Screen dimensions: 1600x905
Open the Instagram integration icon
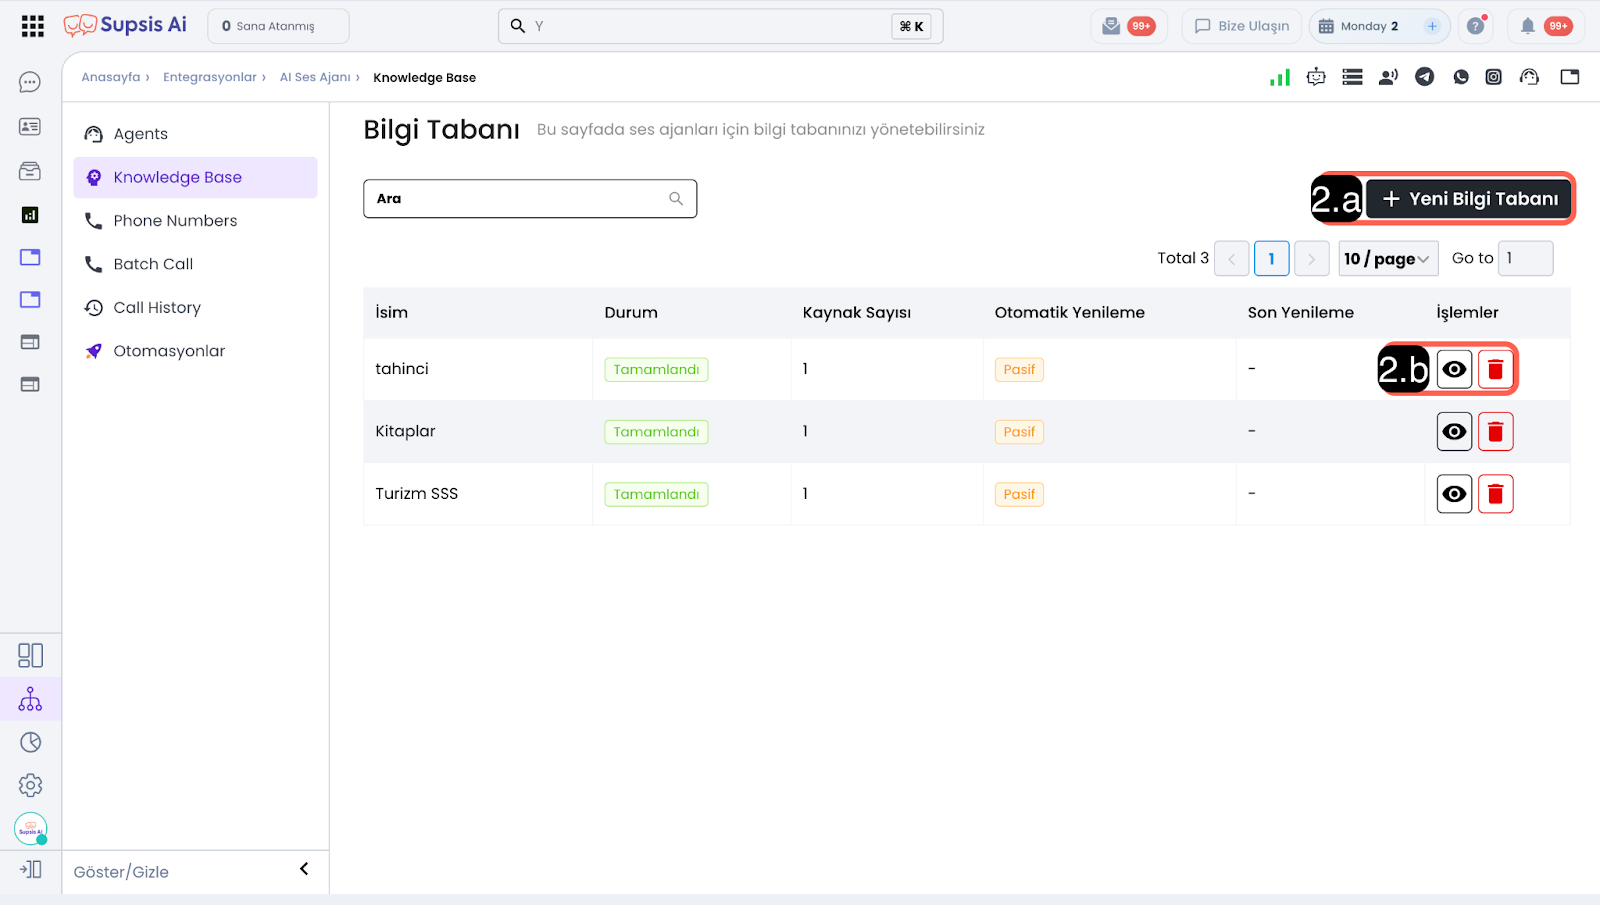pyautogui.click(x=1493, y=77)
